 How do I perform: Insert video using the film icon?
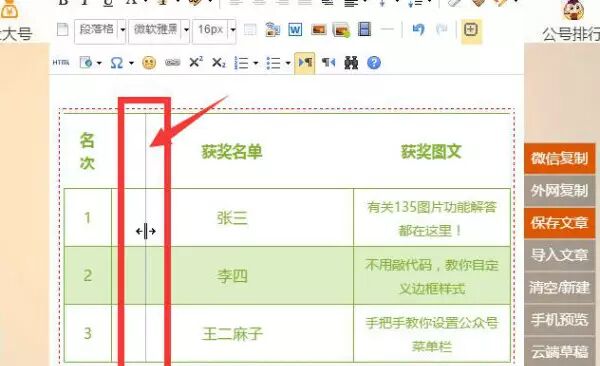tap(365, 29)
